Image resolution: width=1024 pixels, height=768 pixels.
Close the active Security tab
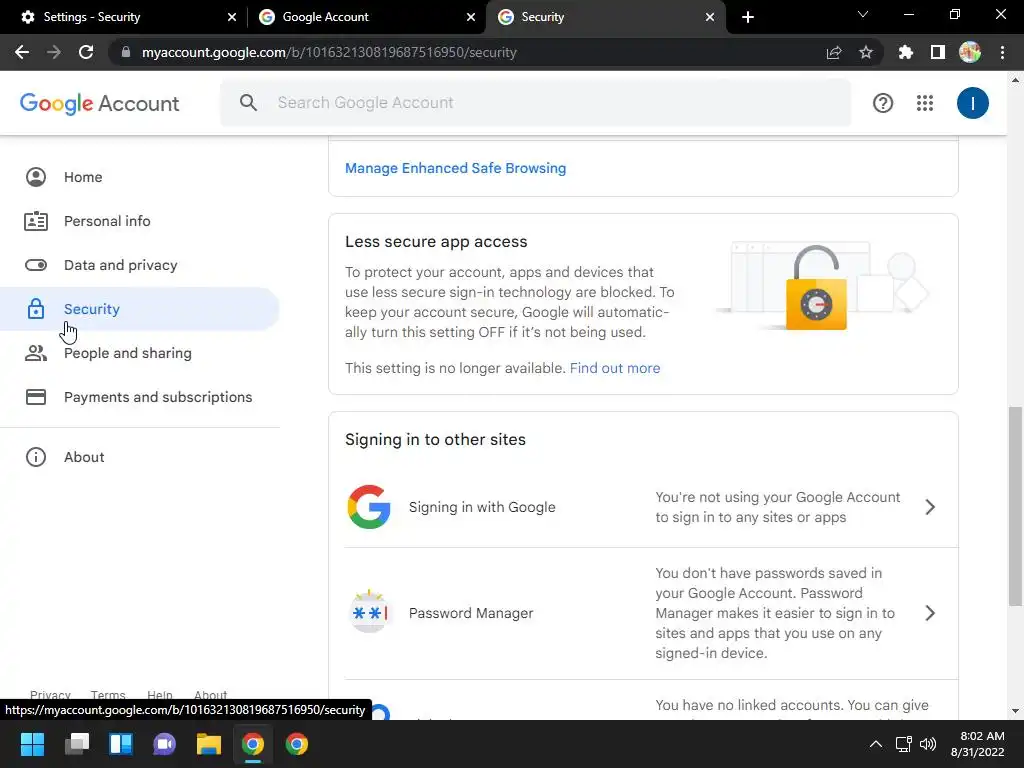point(710,17)
